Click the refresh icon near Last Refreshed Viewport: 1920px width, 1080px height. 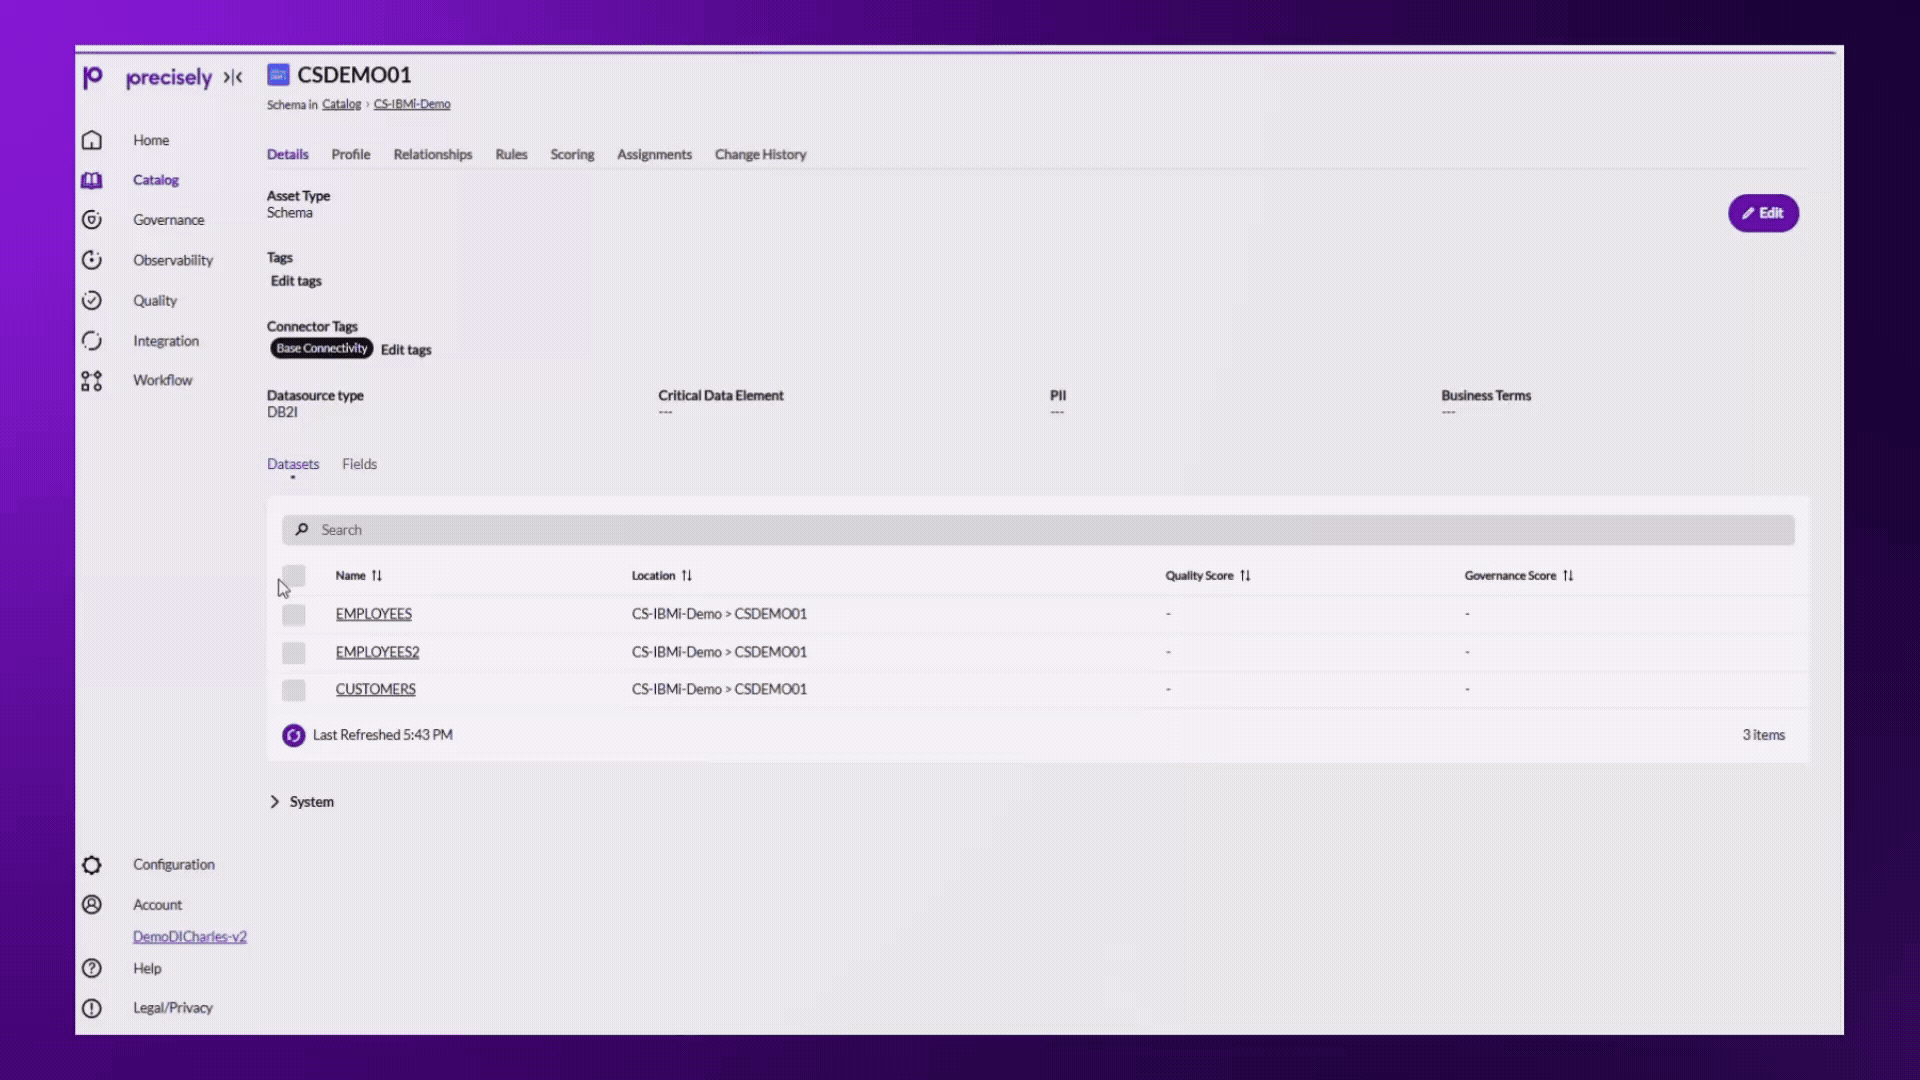click(x=293, y=735)
